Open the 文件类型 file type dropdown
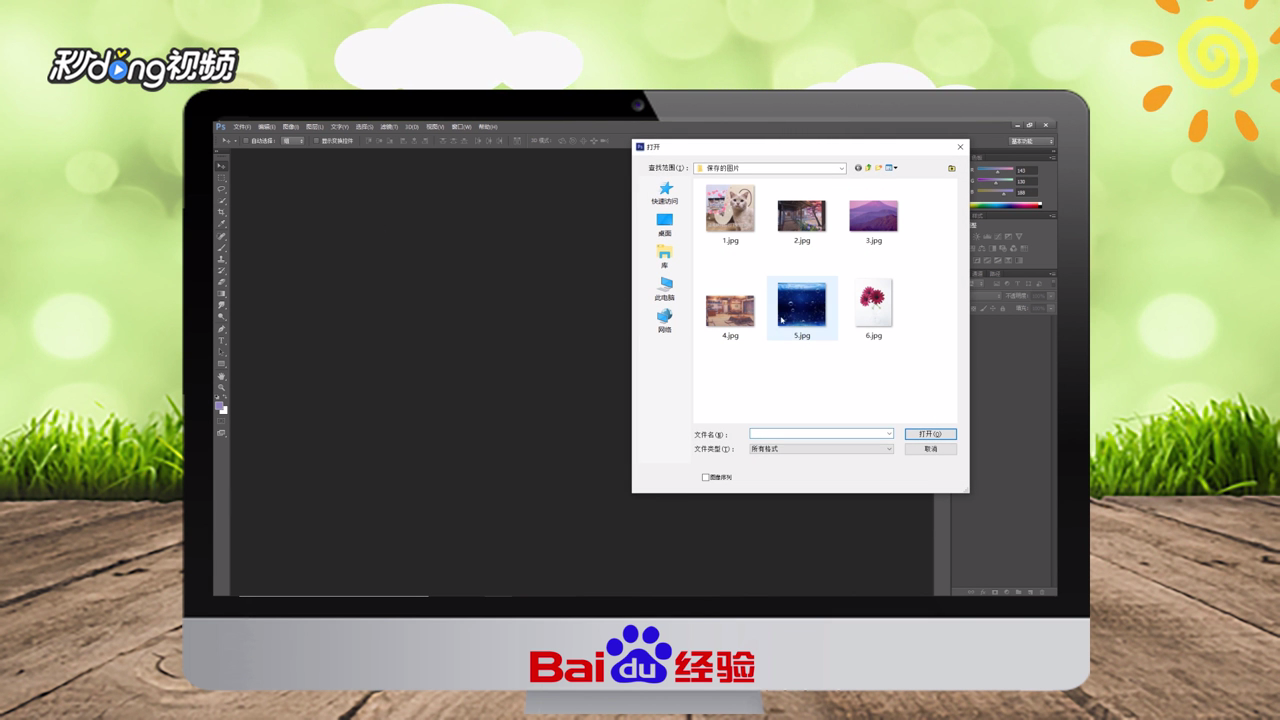1280x720 pixels. [x=820, y=449]
